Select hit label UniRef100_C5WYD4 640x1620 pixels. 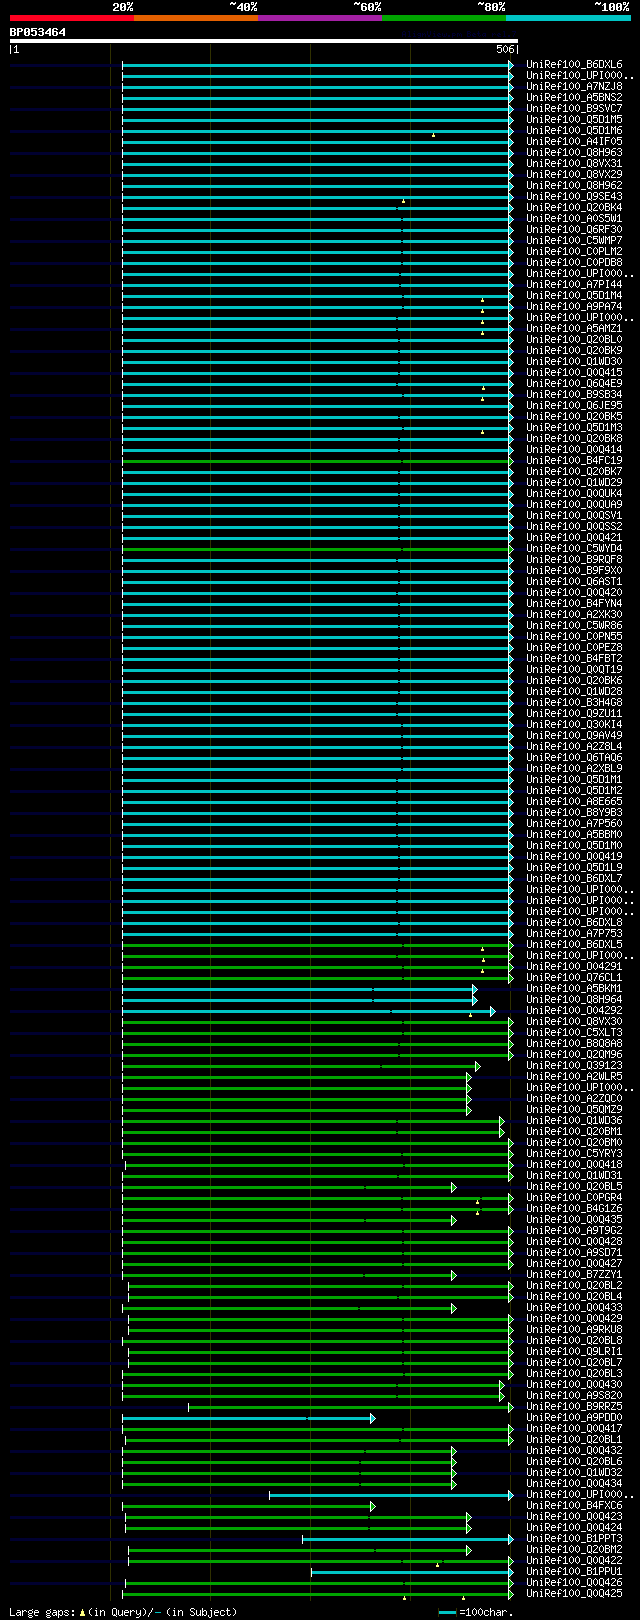pos(574,549)
